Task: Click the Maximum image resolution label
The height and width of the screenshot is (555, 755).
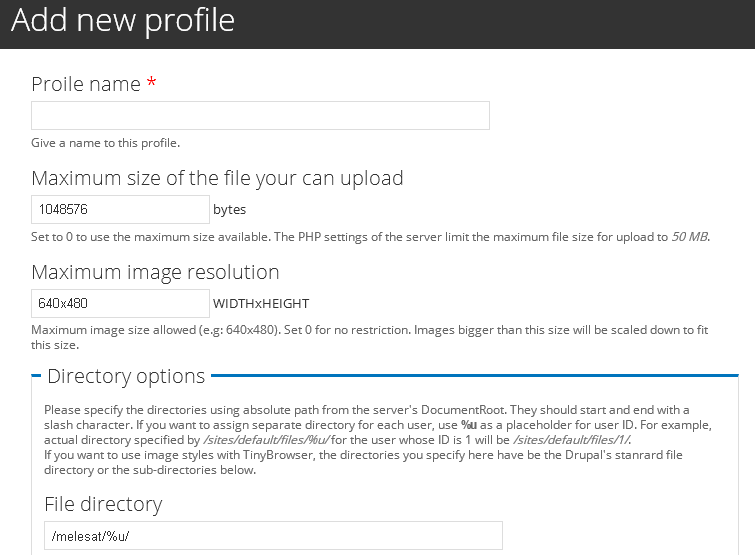Action: [155, 272]
